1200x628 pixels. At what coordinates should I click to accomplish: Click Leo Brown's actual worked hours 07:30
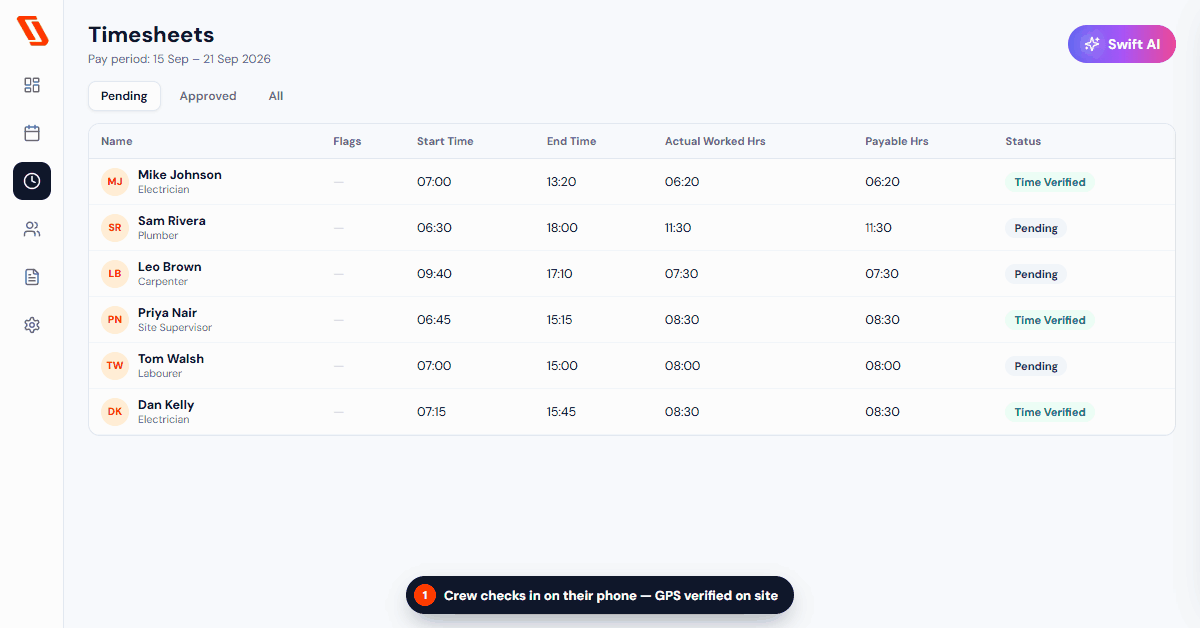point(682,274)
